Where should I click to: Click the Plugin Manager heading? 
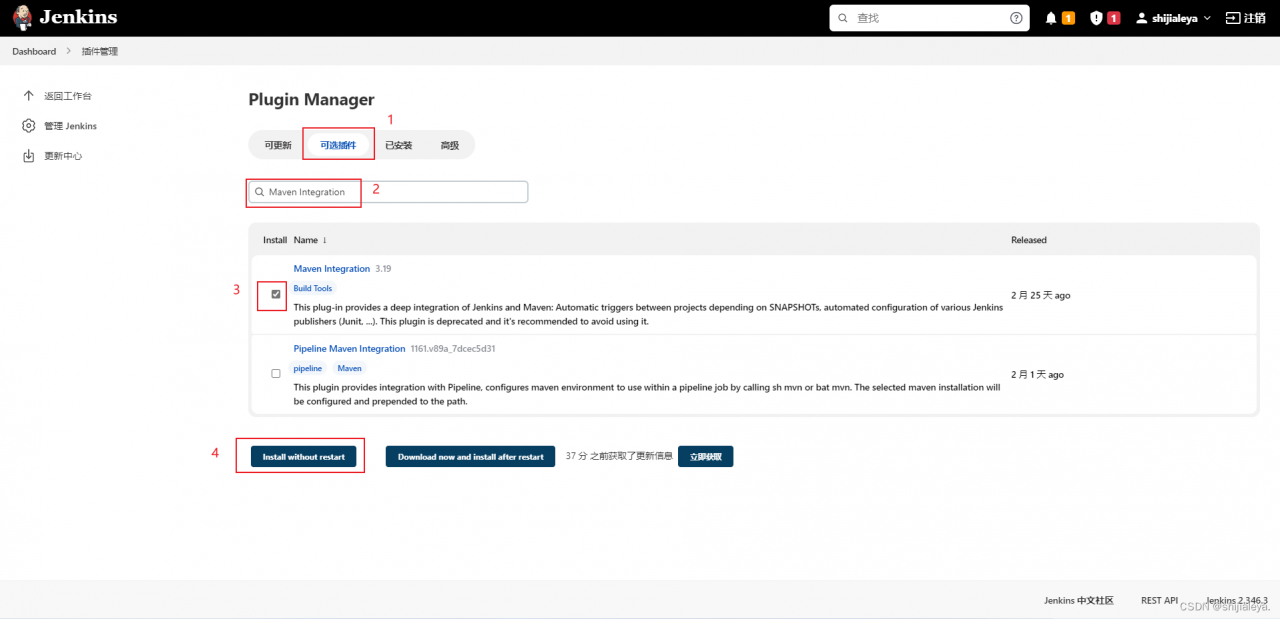(x=311, y=99)
